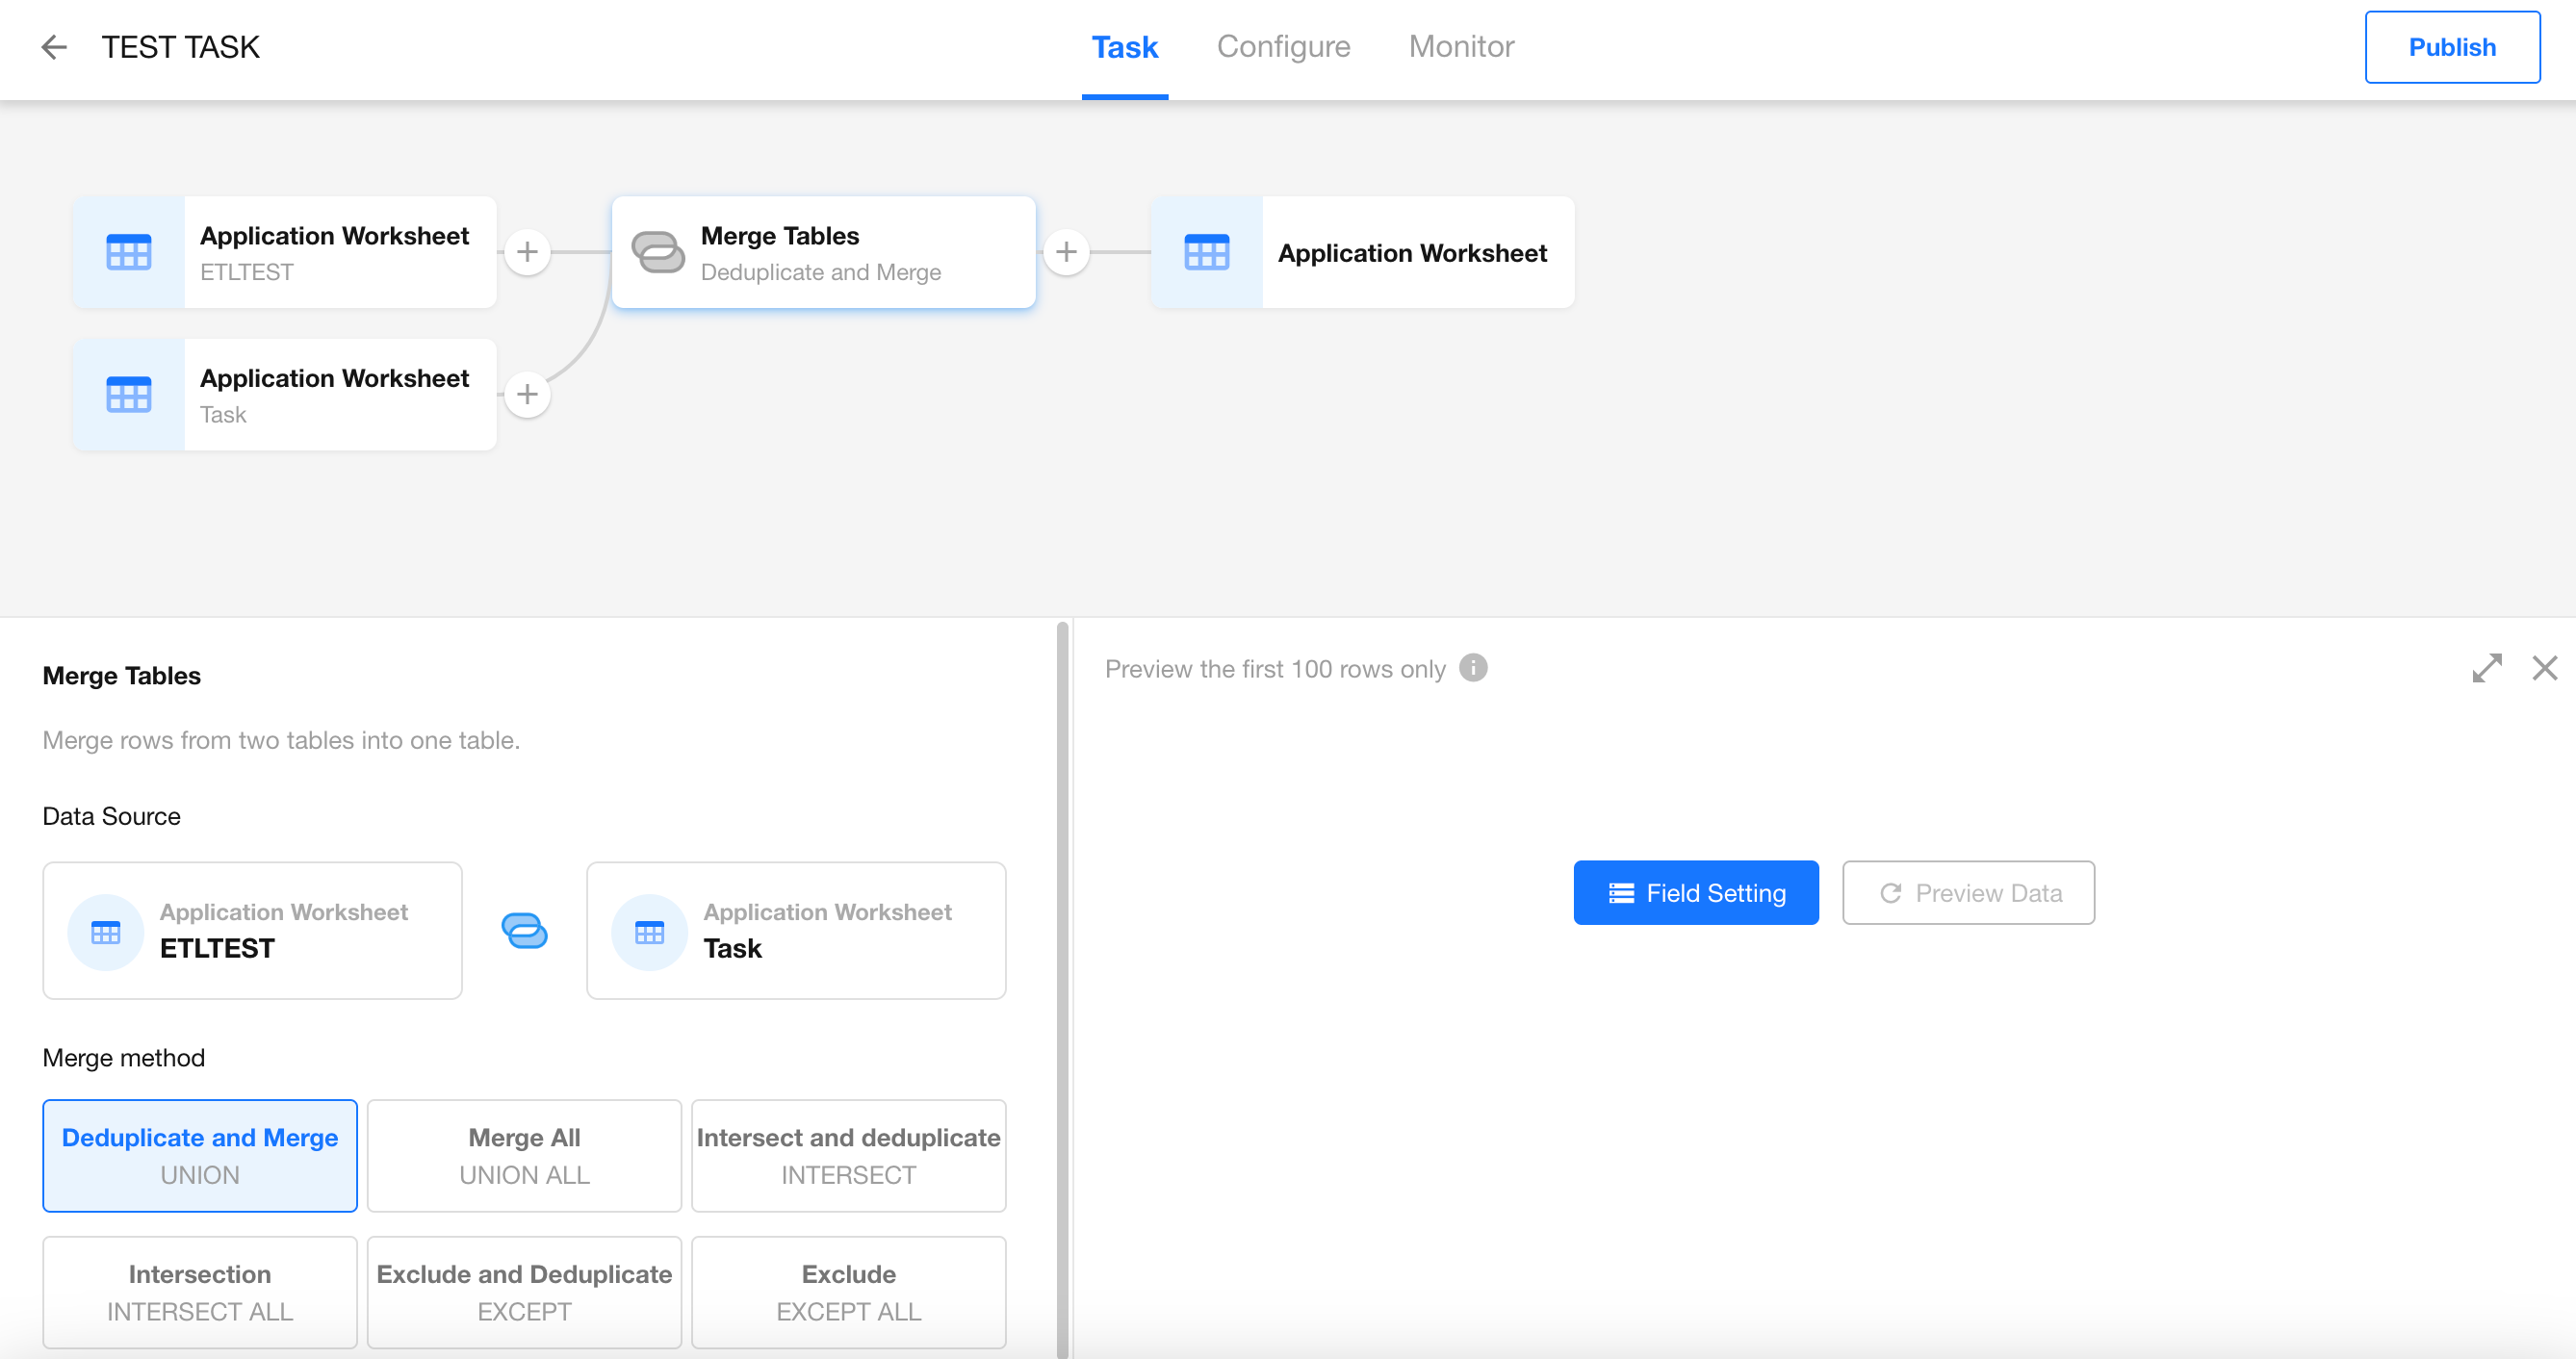Expand preview panel with the diagonal arrows icon
2576x1359 pixels.
click(x=2486, y=668)
